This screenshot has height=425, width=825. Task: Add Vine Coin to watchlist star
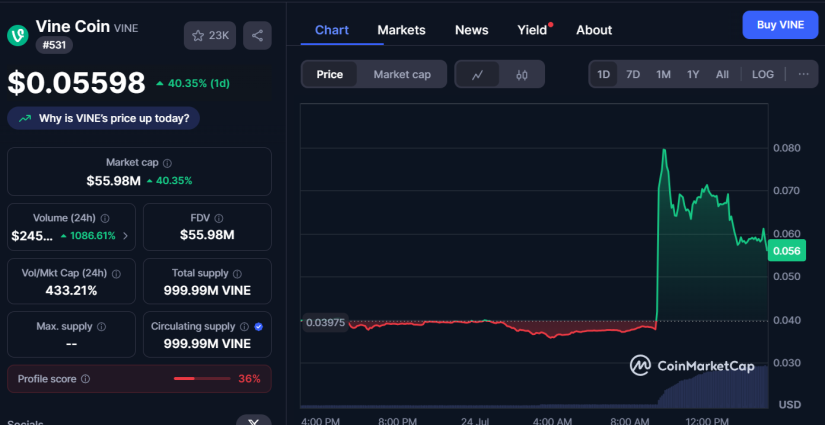209,36
